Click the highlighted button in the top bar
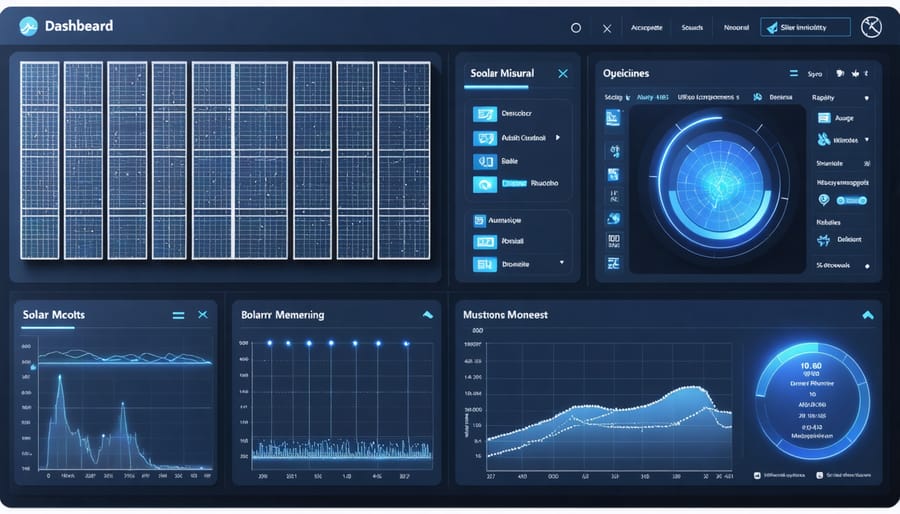900x514 pixels. tap(805, 27)
